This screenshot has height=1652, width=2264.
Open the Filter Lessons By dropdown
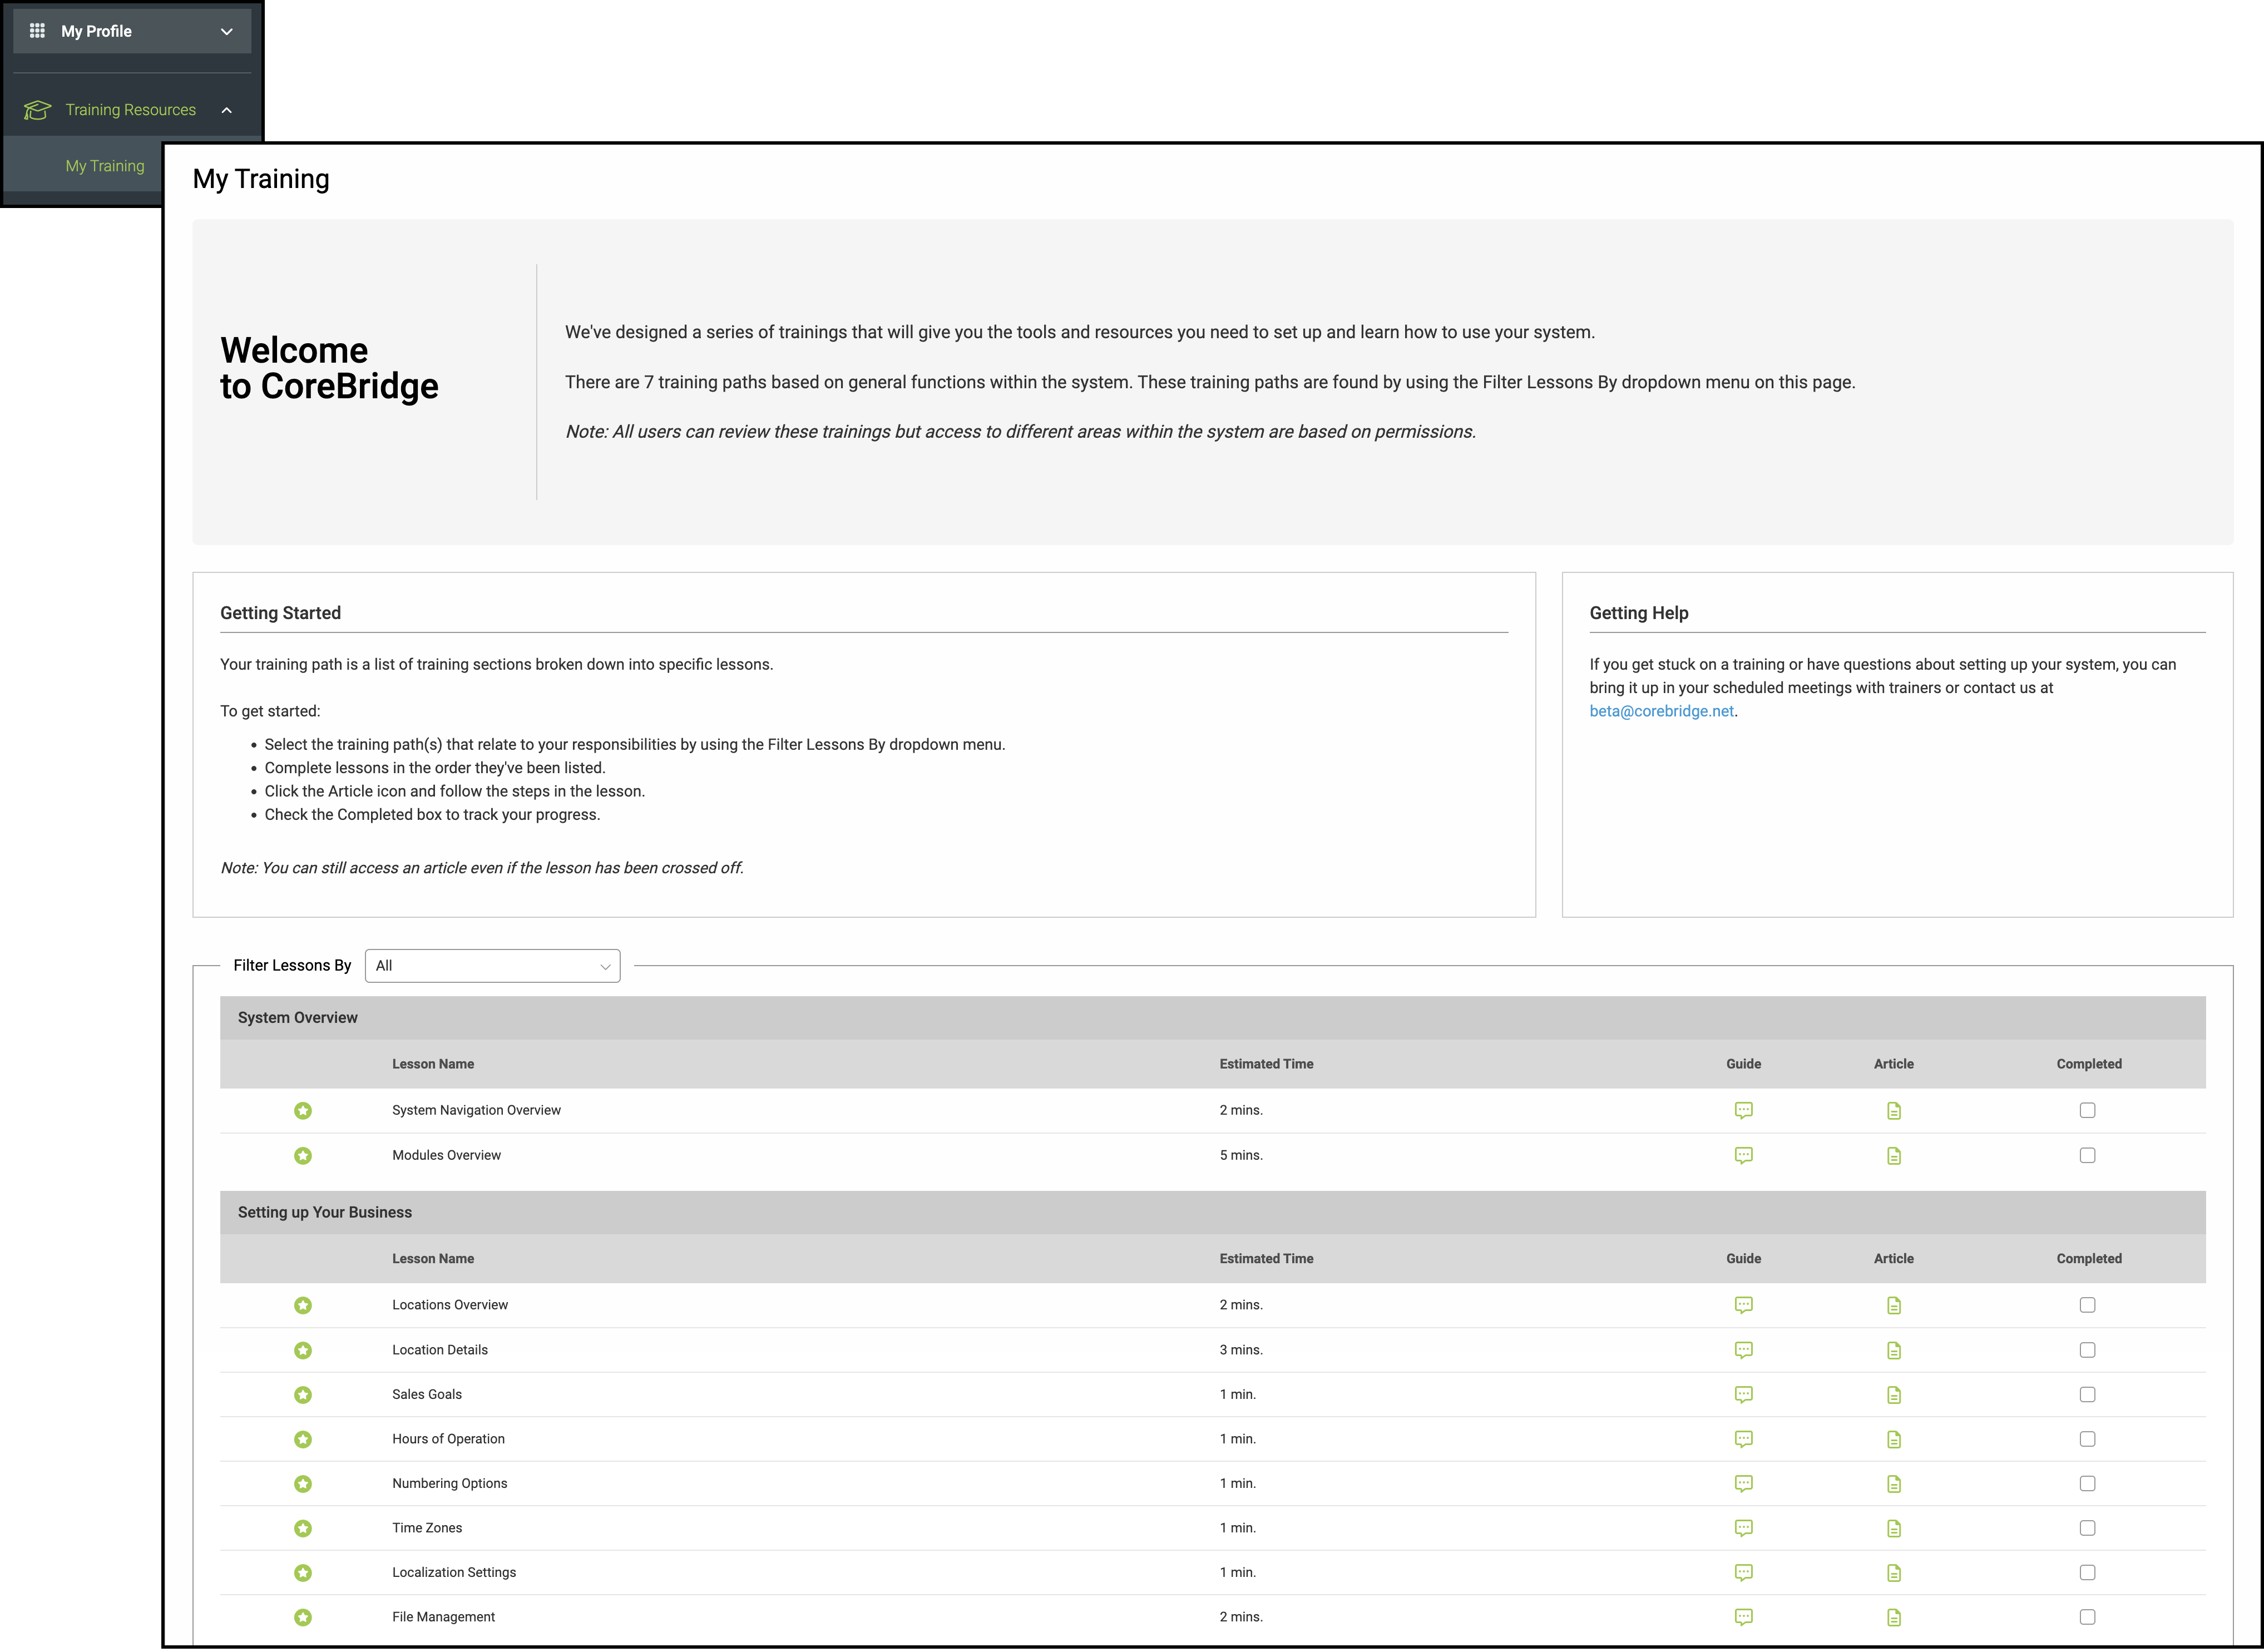coord(492,966)
